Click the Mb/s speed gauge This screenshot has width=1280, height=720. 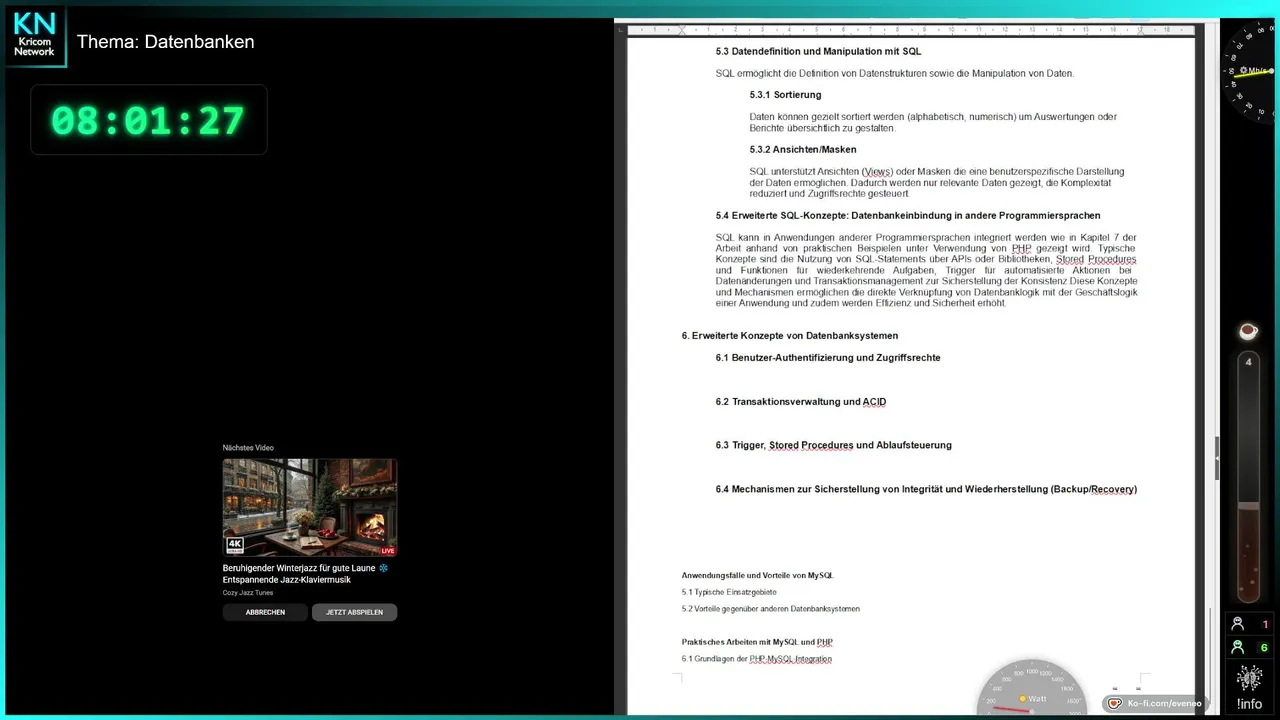tap(1250, 72)
